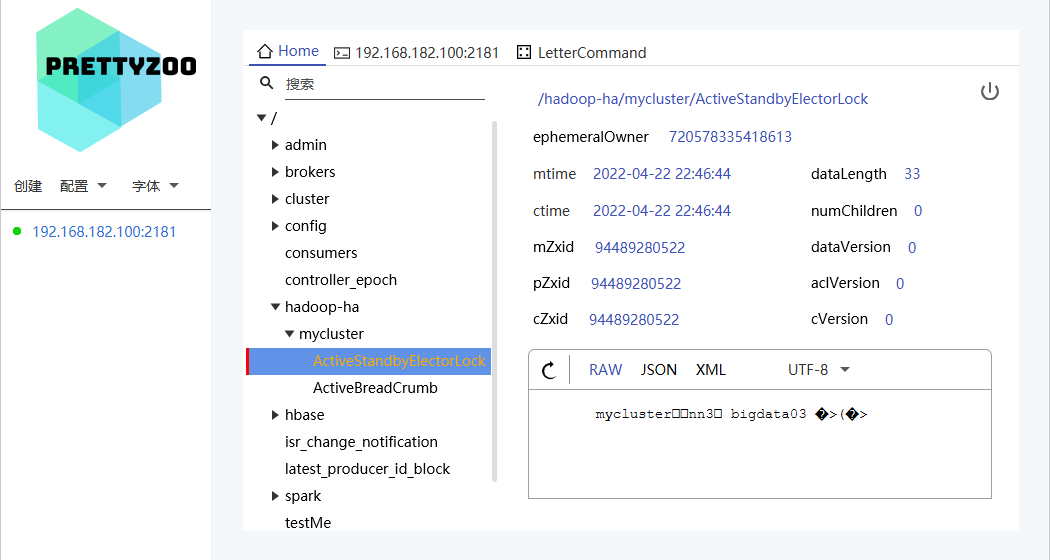
Task: Open the 字体 font dropdown menu
Action: click(155, 186)
